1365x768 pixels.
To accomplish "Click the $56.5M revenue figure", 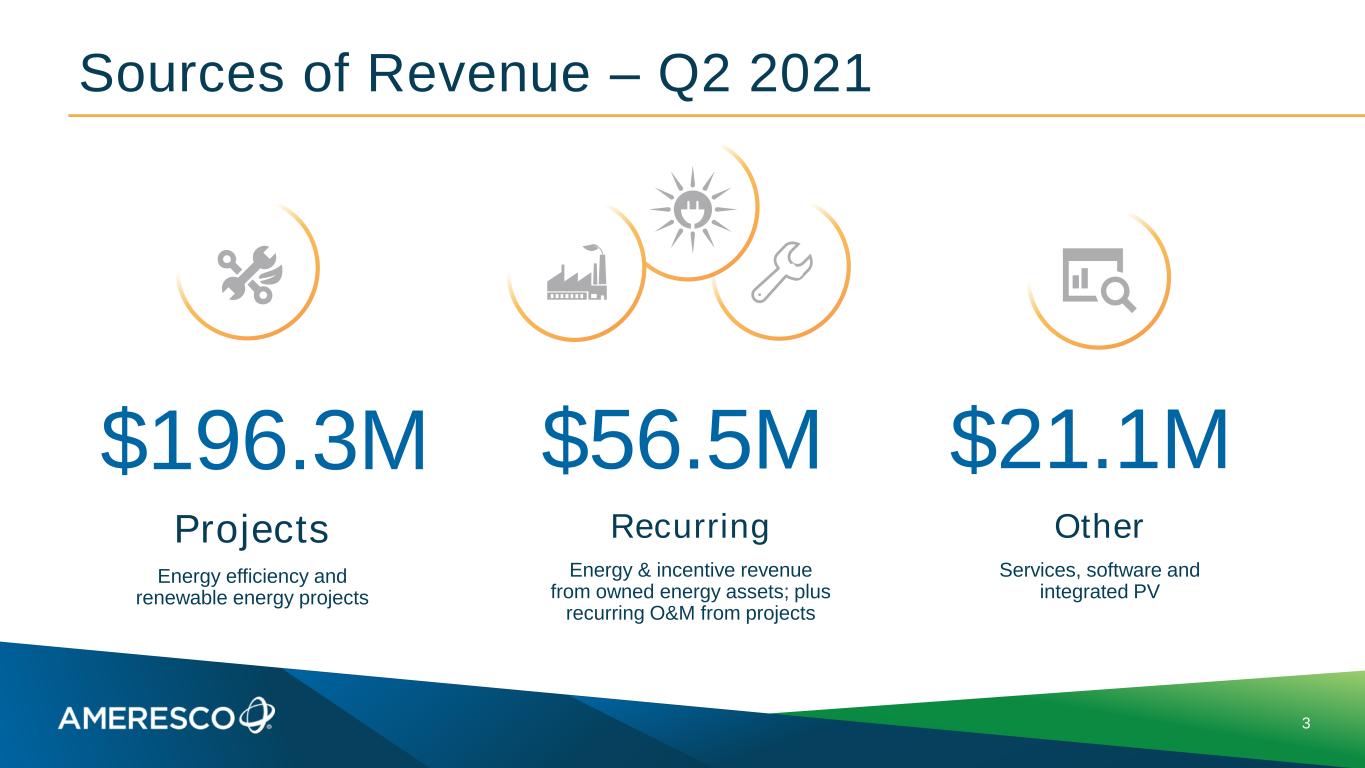I will 680,441.
